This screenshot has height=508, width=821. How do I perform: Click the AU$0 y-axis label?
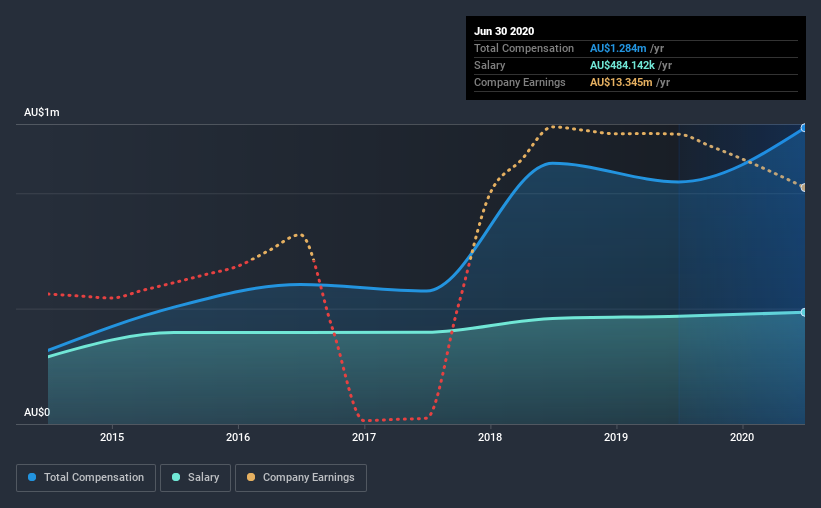click(37, 412)
